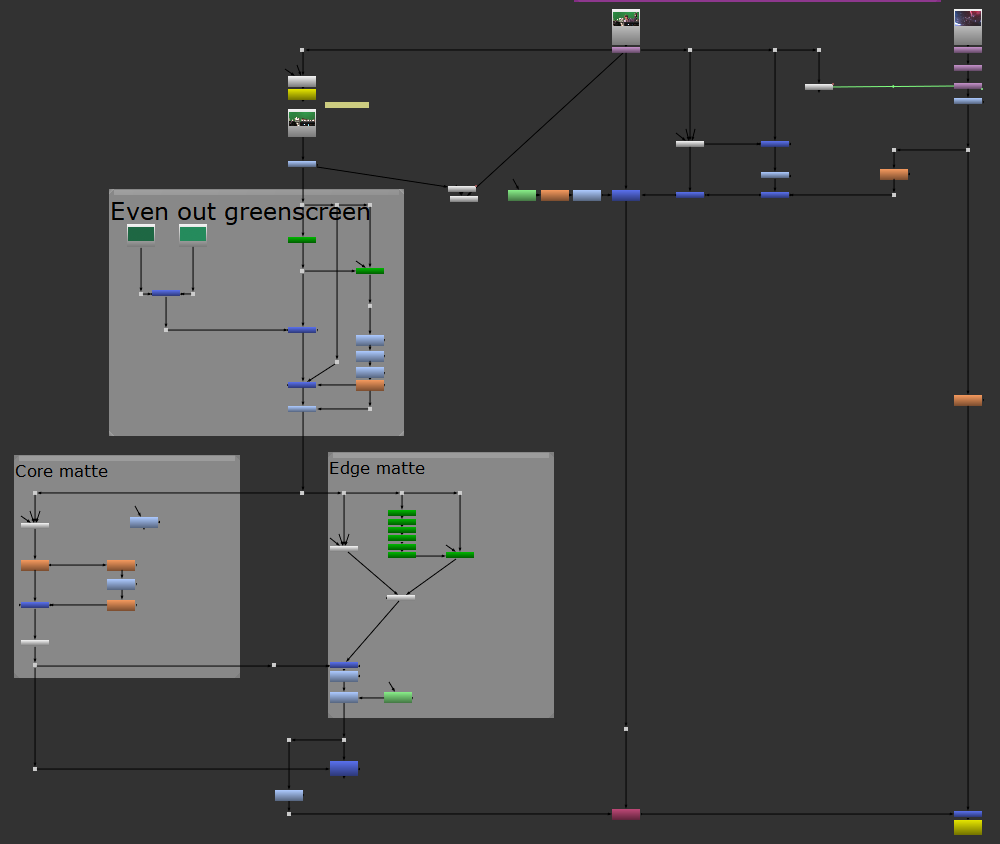Select the stacked dark green nodes in Edge matte
Viewport: 1000px width, 844px height.
[402, 533]
